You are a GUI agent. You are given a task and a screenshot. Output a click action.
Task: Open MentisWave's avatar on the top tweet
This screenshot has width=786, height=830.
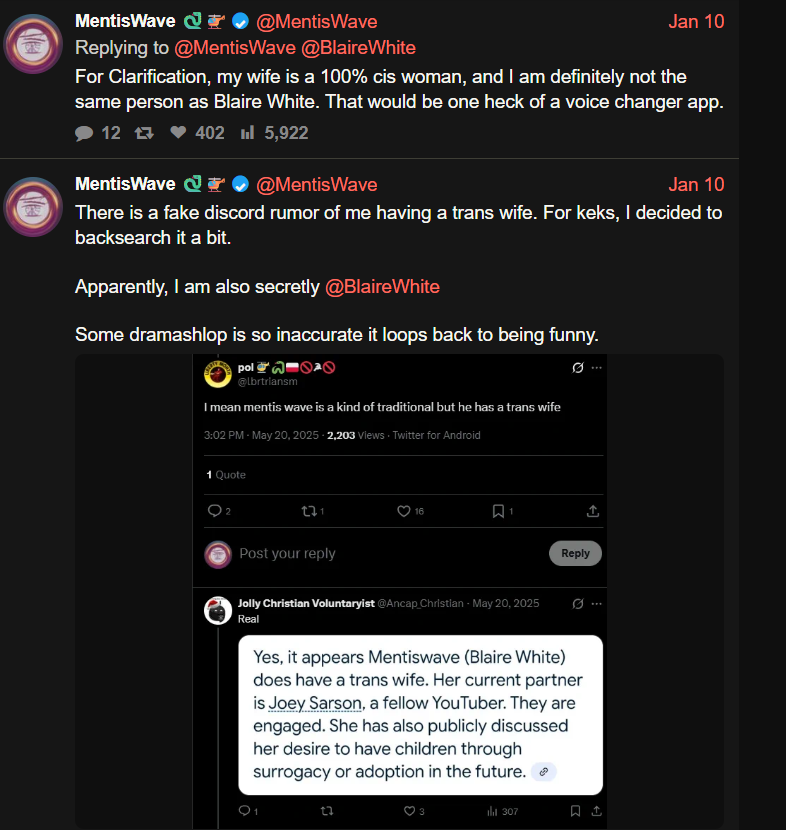tap(34, 44)
